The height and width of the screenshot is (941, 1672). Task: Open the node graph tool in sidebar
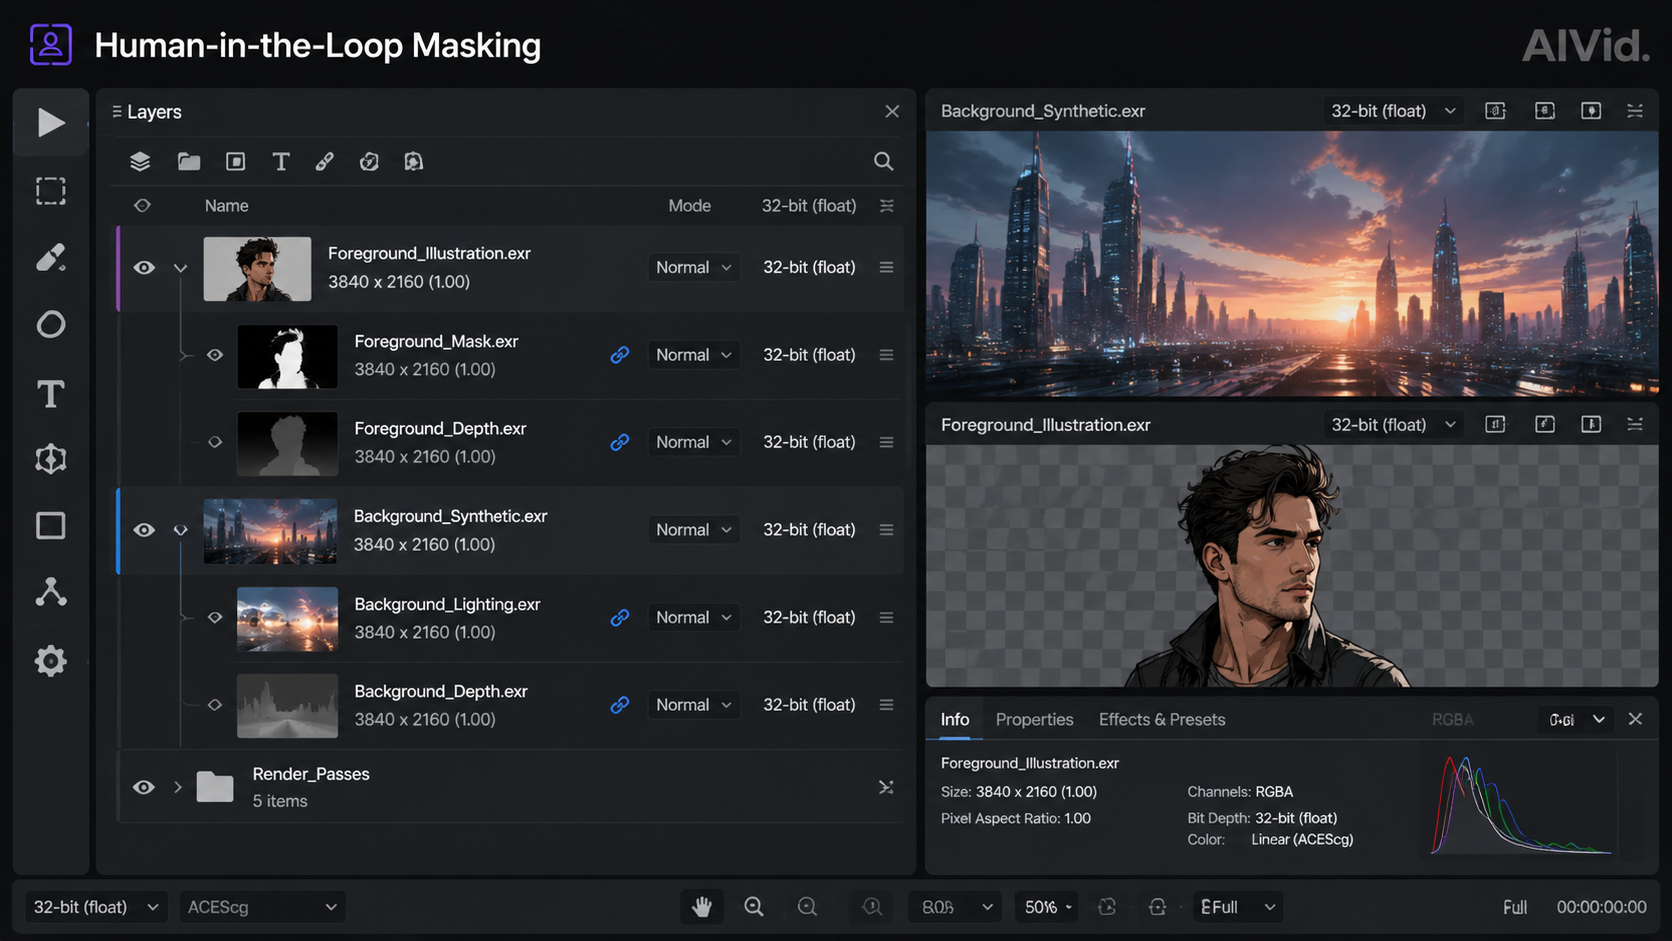coord(51,592)
